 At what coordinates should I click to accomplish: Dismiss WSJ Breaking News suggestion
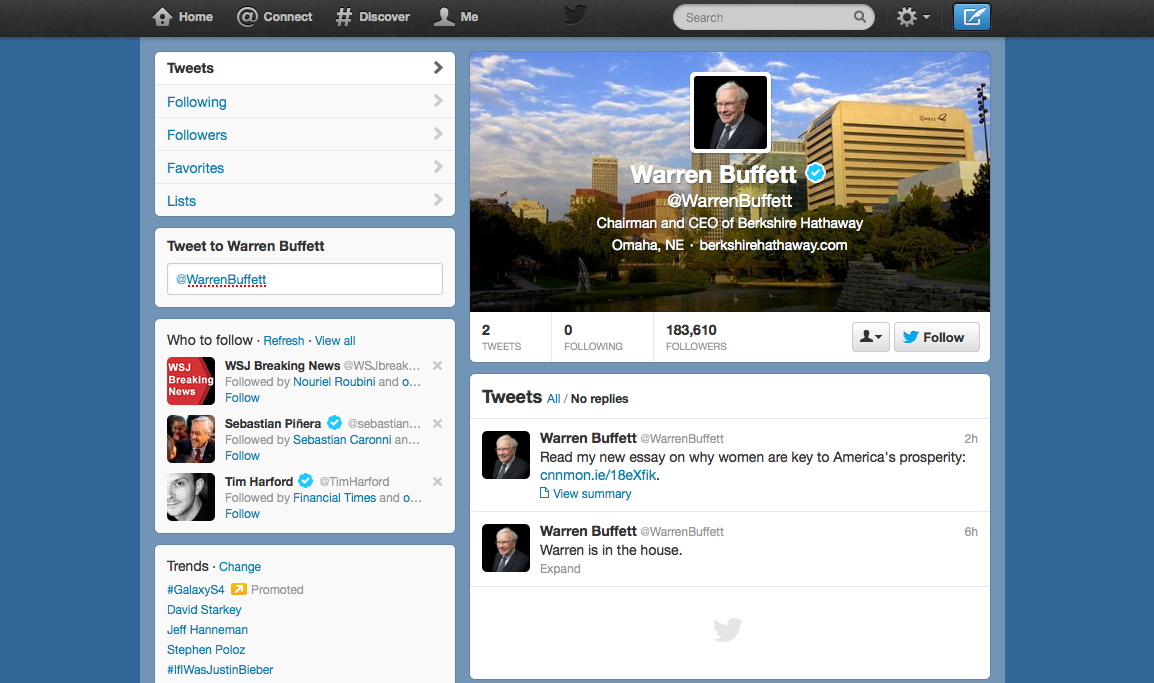437,366
